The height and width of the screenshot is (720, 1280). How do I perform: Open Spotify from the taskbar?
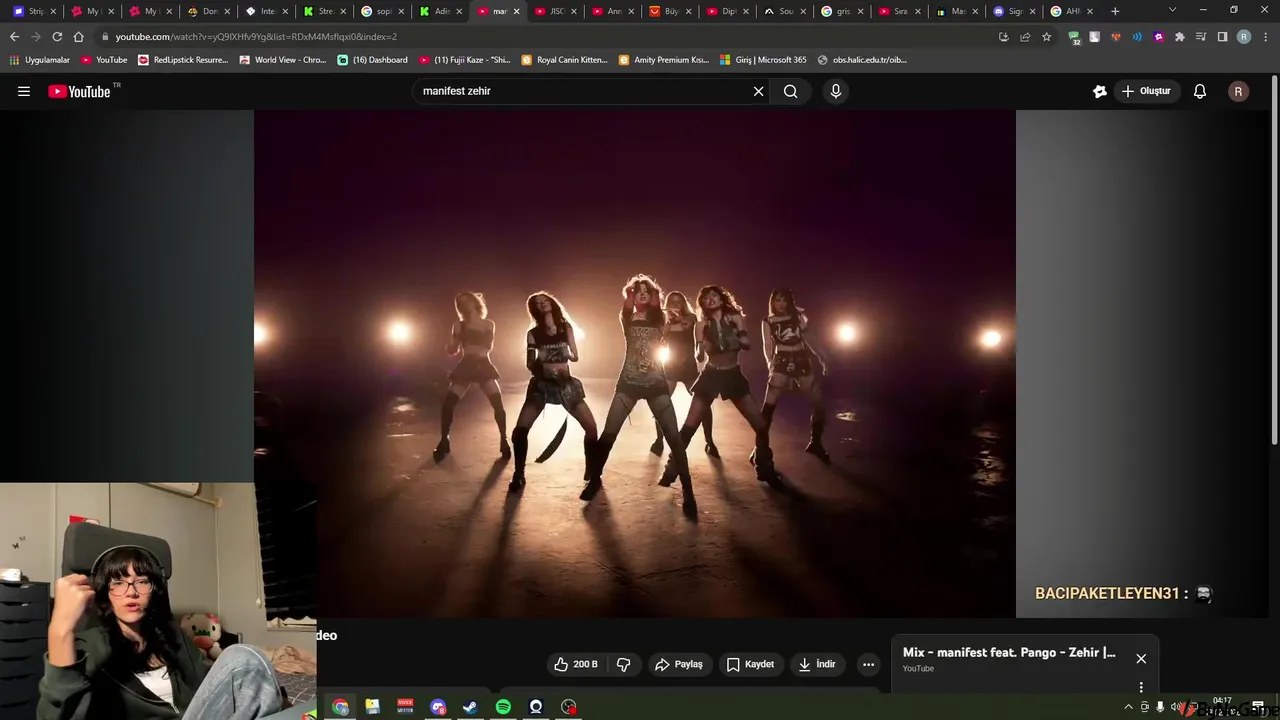[503, 707]
